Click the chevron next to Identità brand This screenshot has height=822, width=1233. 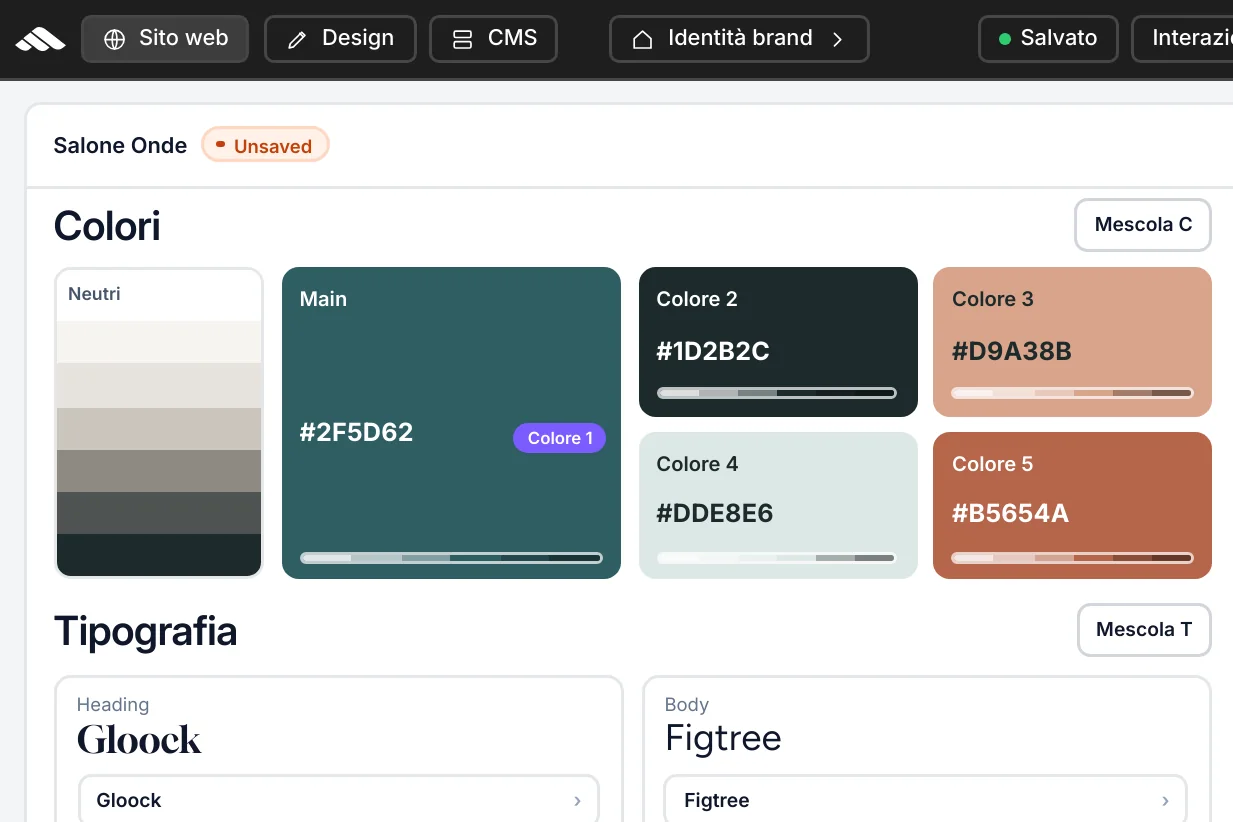coord(838,39)
